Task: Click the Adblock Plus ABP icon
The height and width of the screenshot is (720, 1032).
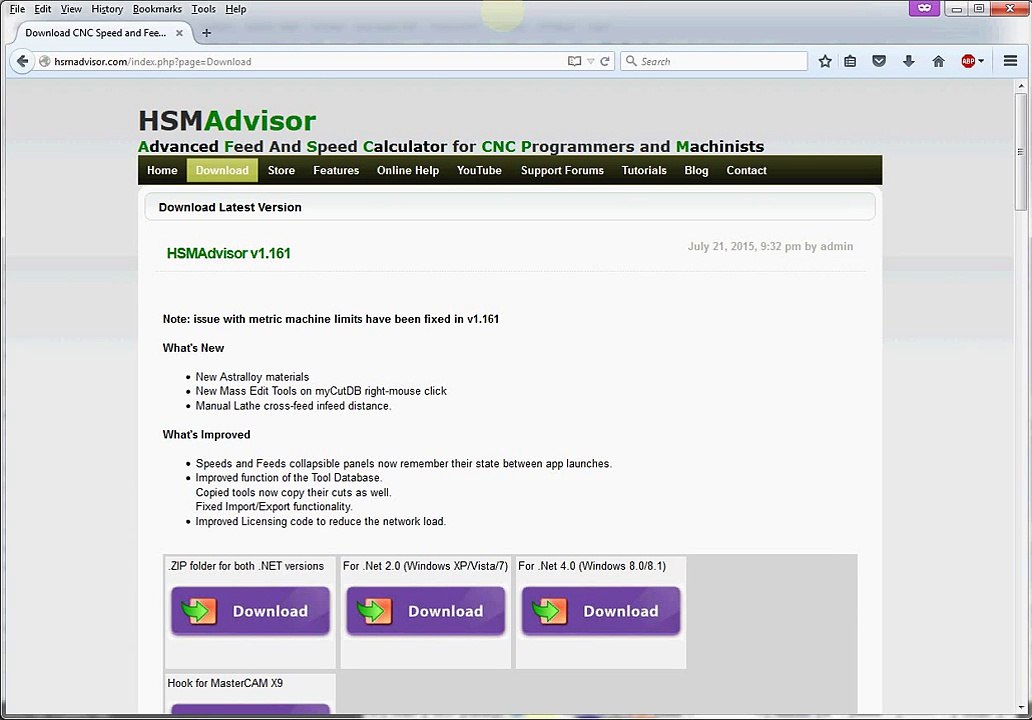Action: [x=968, y=61]
